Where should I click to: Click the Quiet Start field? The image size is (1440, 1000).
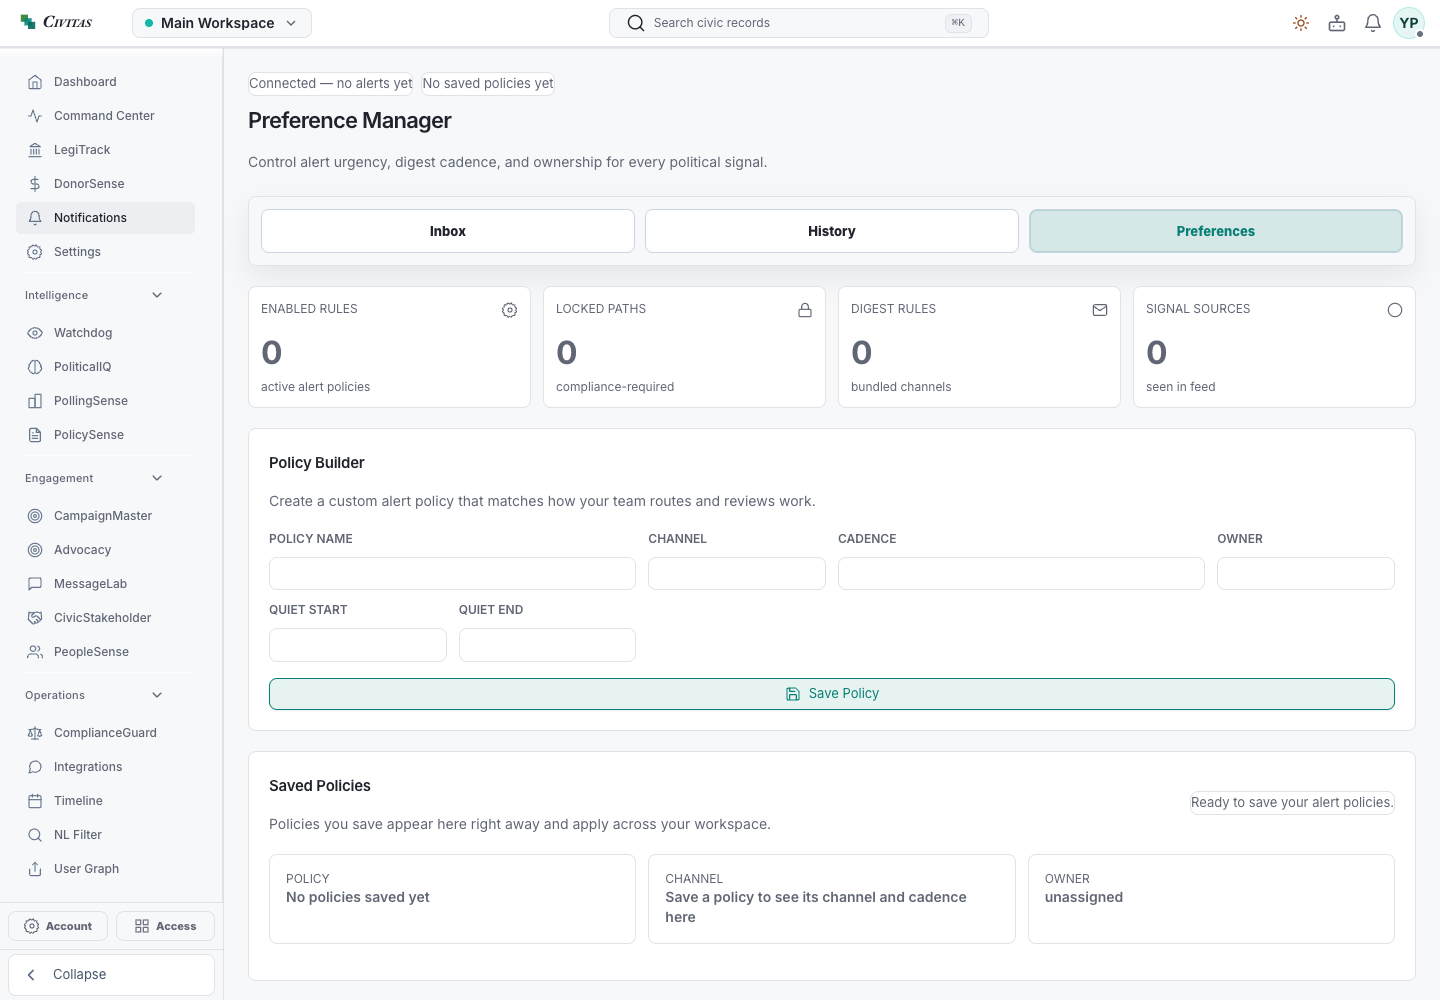358,645
